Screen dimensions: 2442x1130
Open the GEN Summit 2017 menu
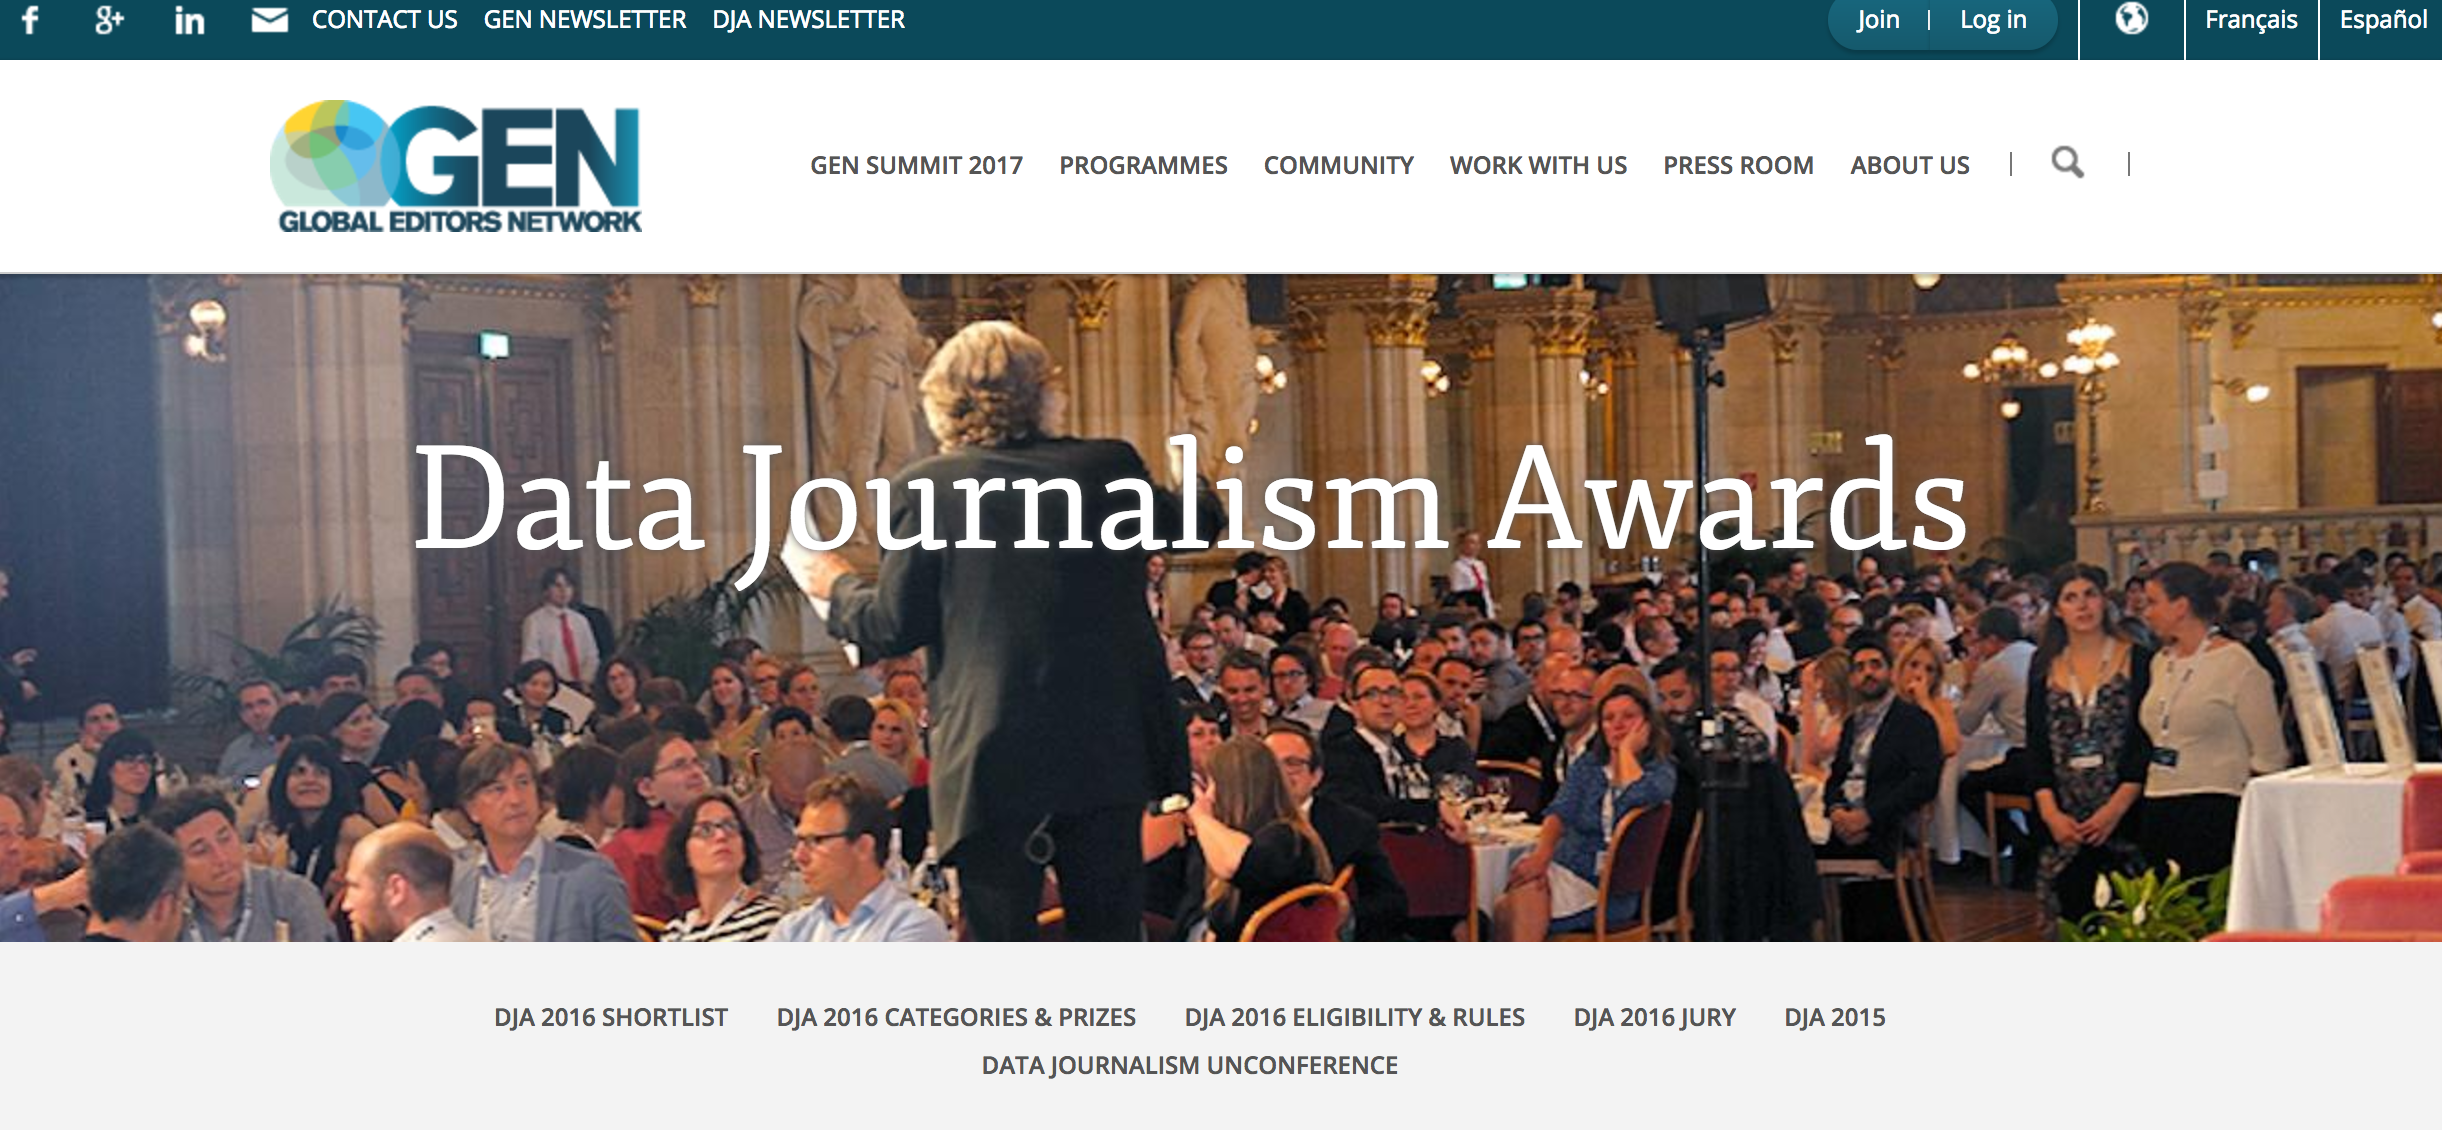click(916, 165)
